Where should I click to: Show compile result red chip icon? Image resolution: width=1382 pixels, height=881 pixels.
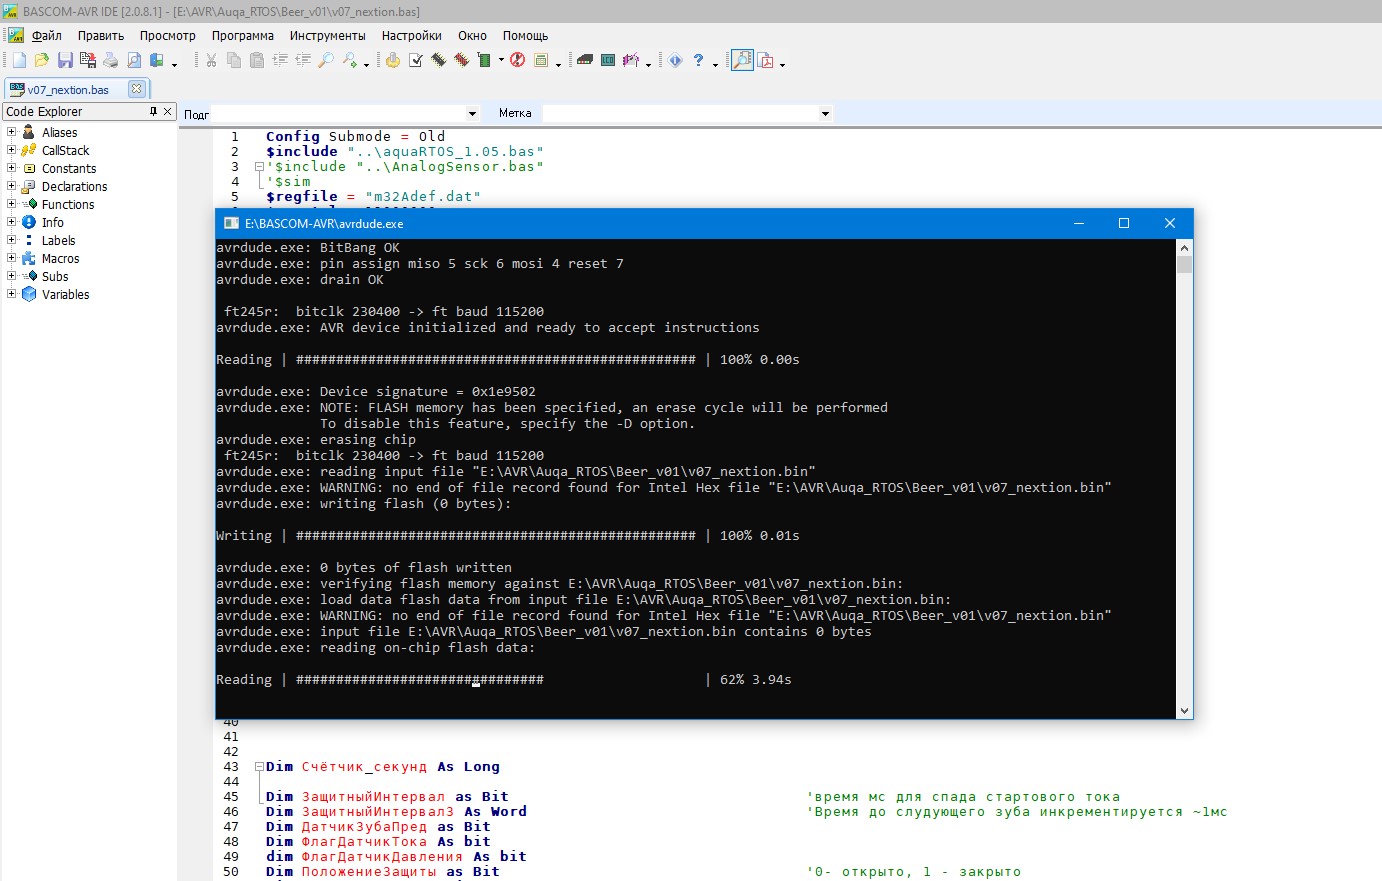(462, 60)
